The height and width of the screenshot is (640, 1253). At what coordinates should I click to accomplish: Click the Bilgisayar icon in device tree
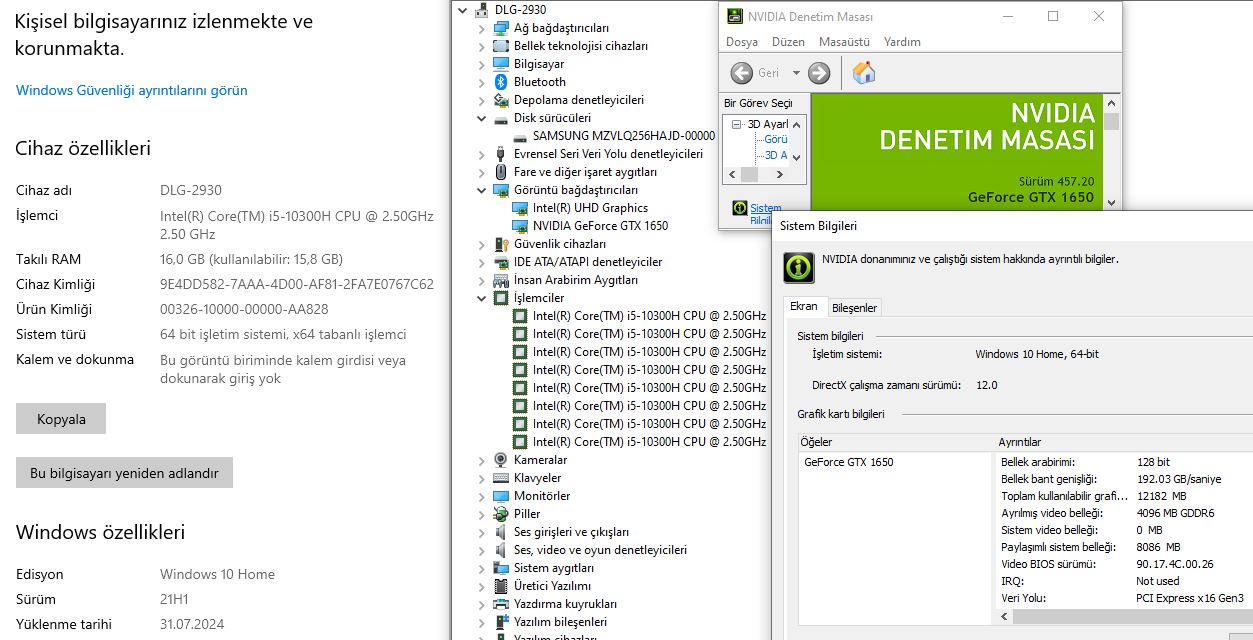click(x=501, y=64)
